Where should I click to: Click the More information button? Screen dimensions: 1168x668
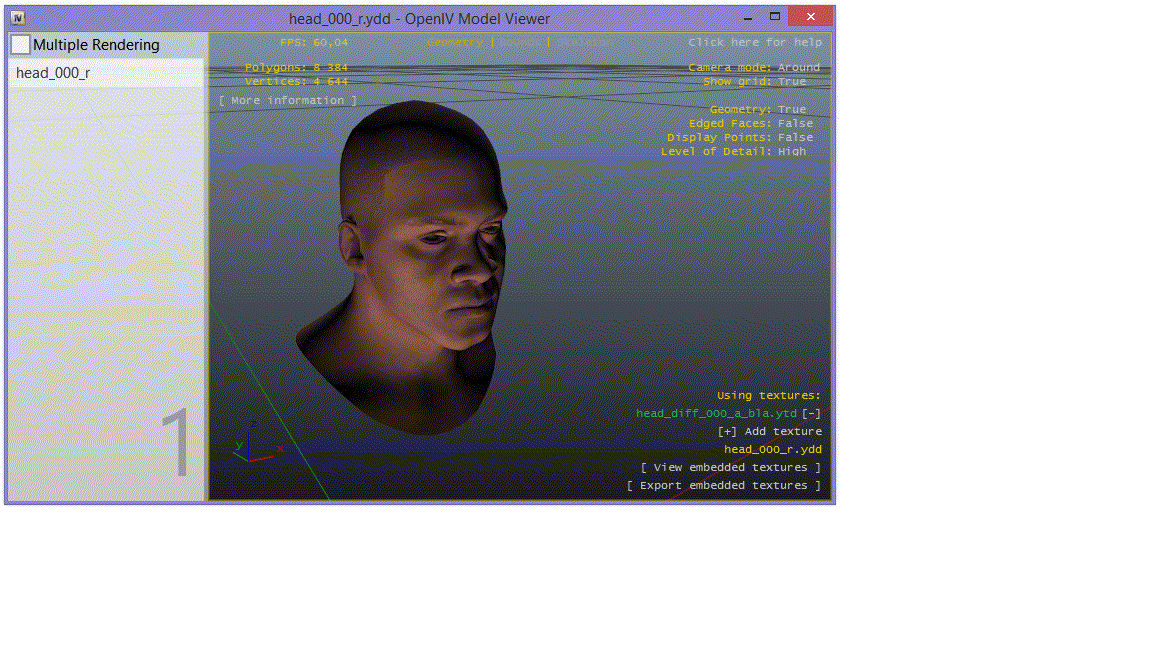(x=288, y=101)
